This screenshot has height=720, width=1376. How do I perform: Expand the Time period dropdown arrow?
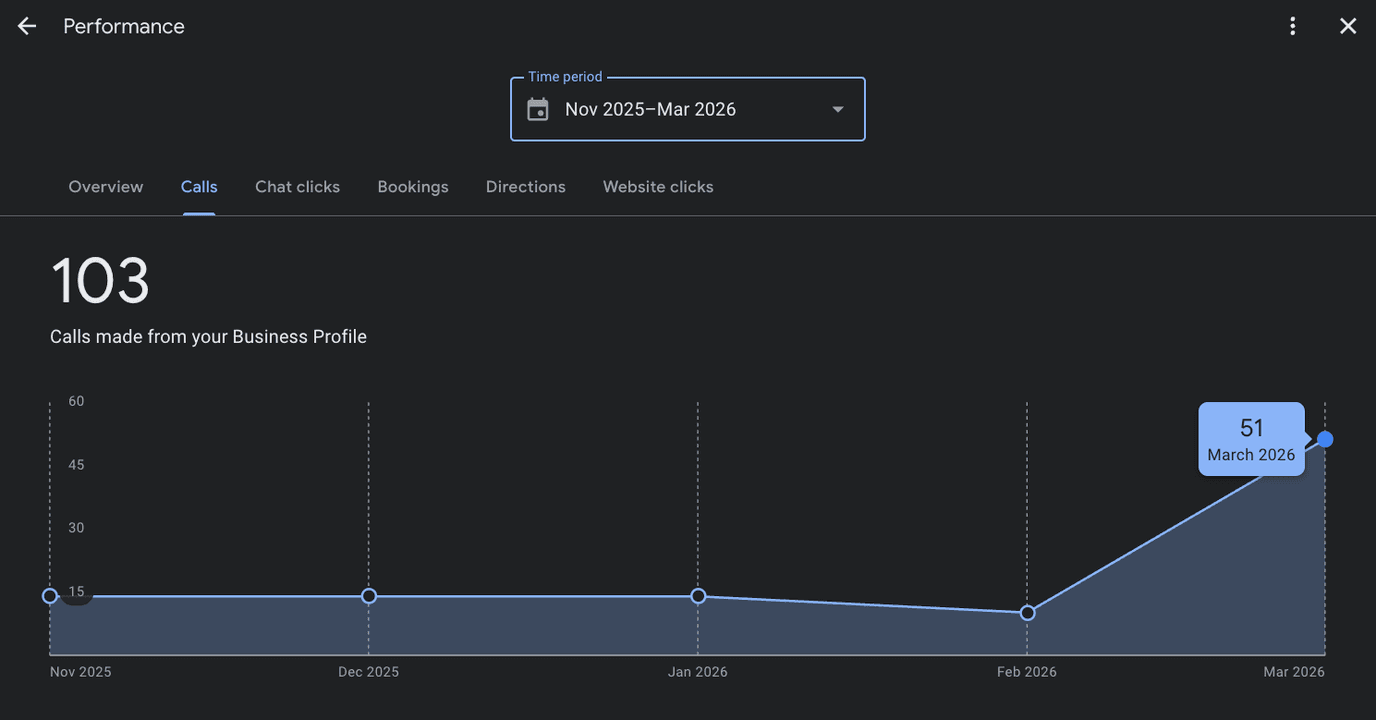tap(838, 109)
